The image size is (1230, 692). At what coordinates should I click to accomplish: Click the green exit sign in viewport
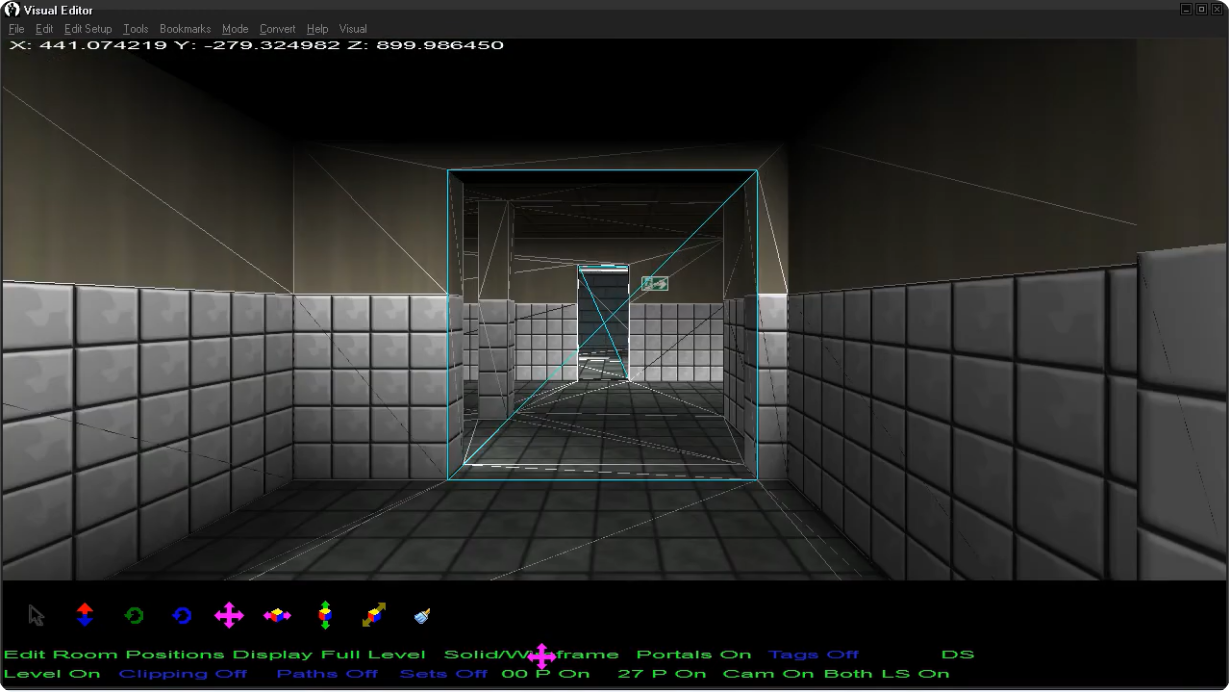pyautogui.click(x=654, y=284)
